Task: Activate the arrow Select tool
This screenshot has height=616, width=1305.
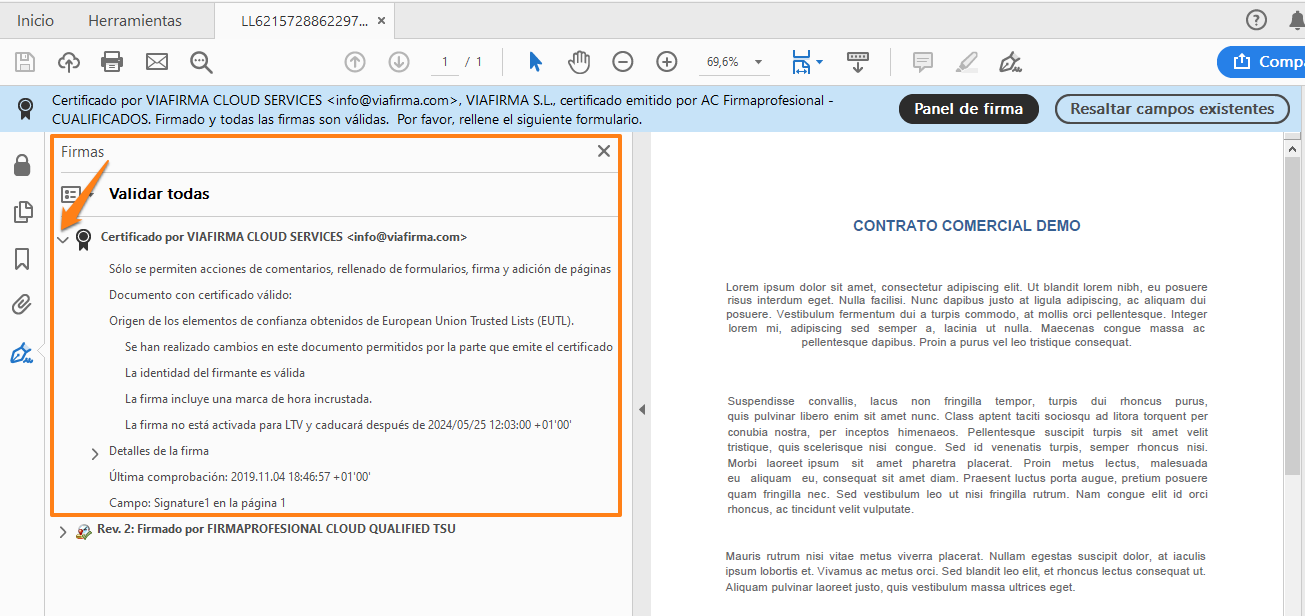Action: pos(535,61)
